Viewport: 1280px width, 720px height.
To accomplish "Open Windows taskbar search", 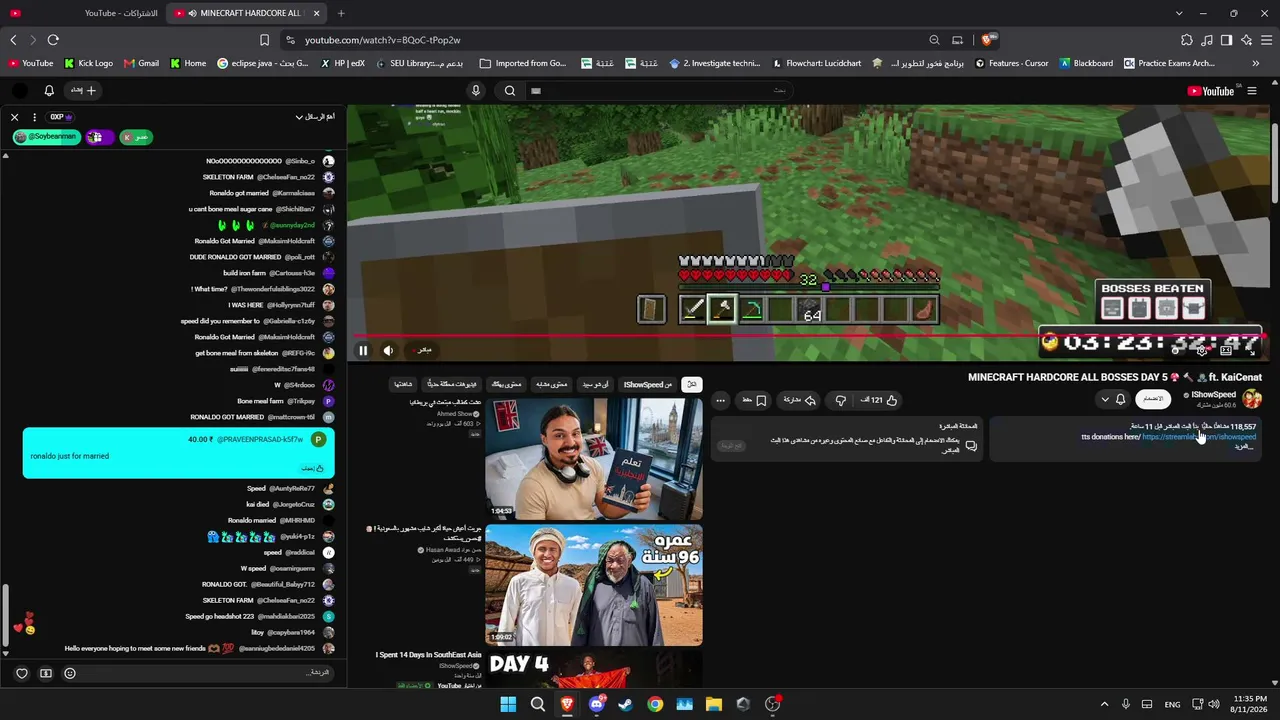I will coord(537,704).
